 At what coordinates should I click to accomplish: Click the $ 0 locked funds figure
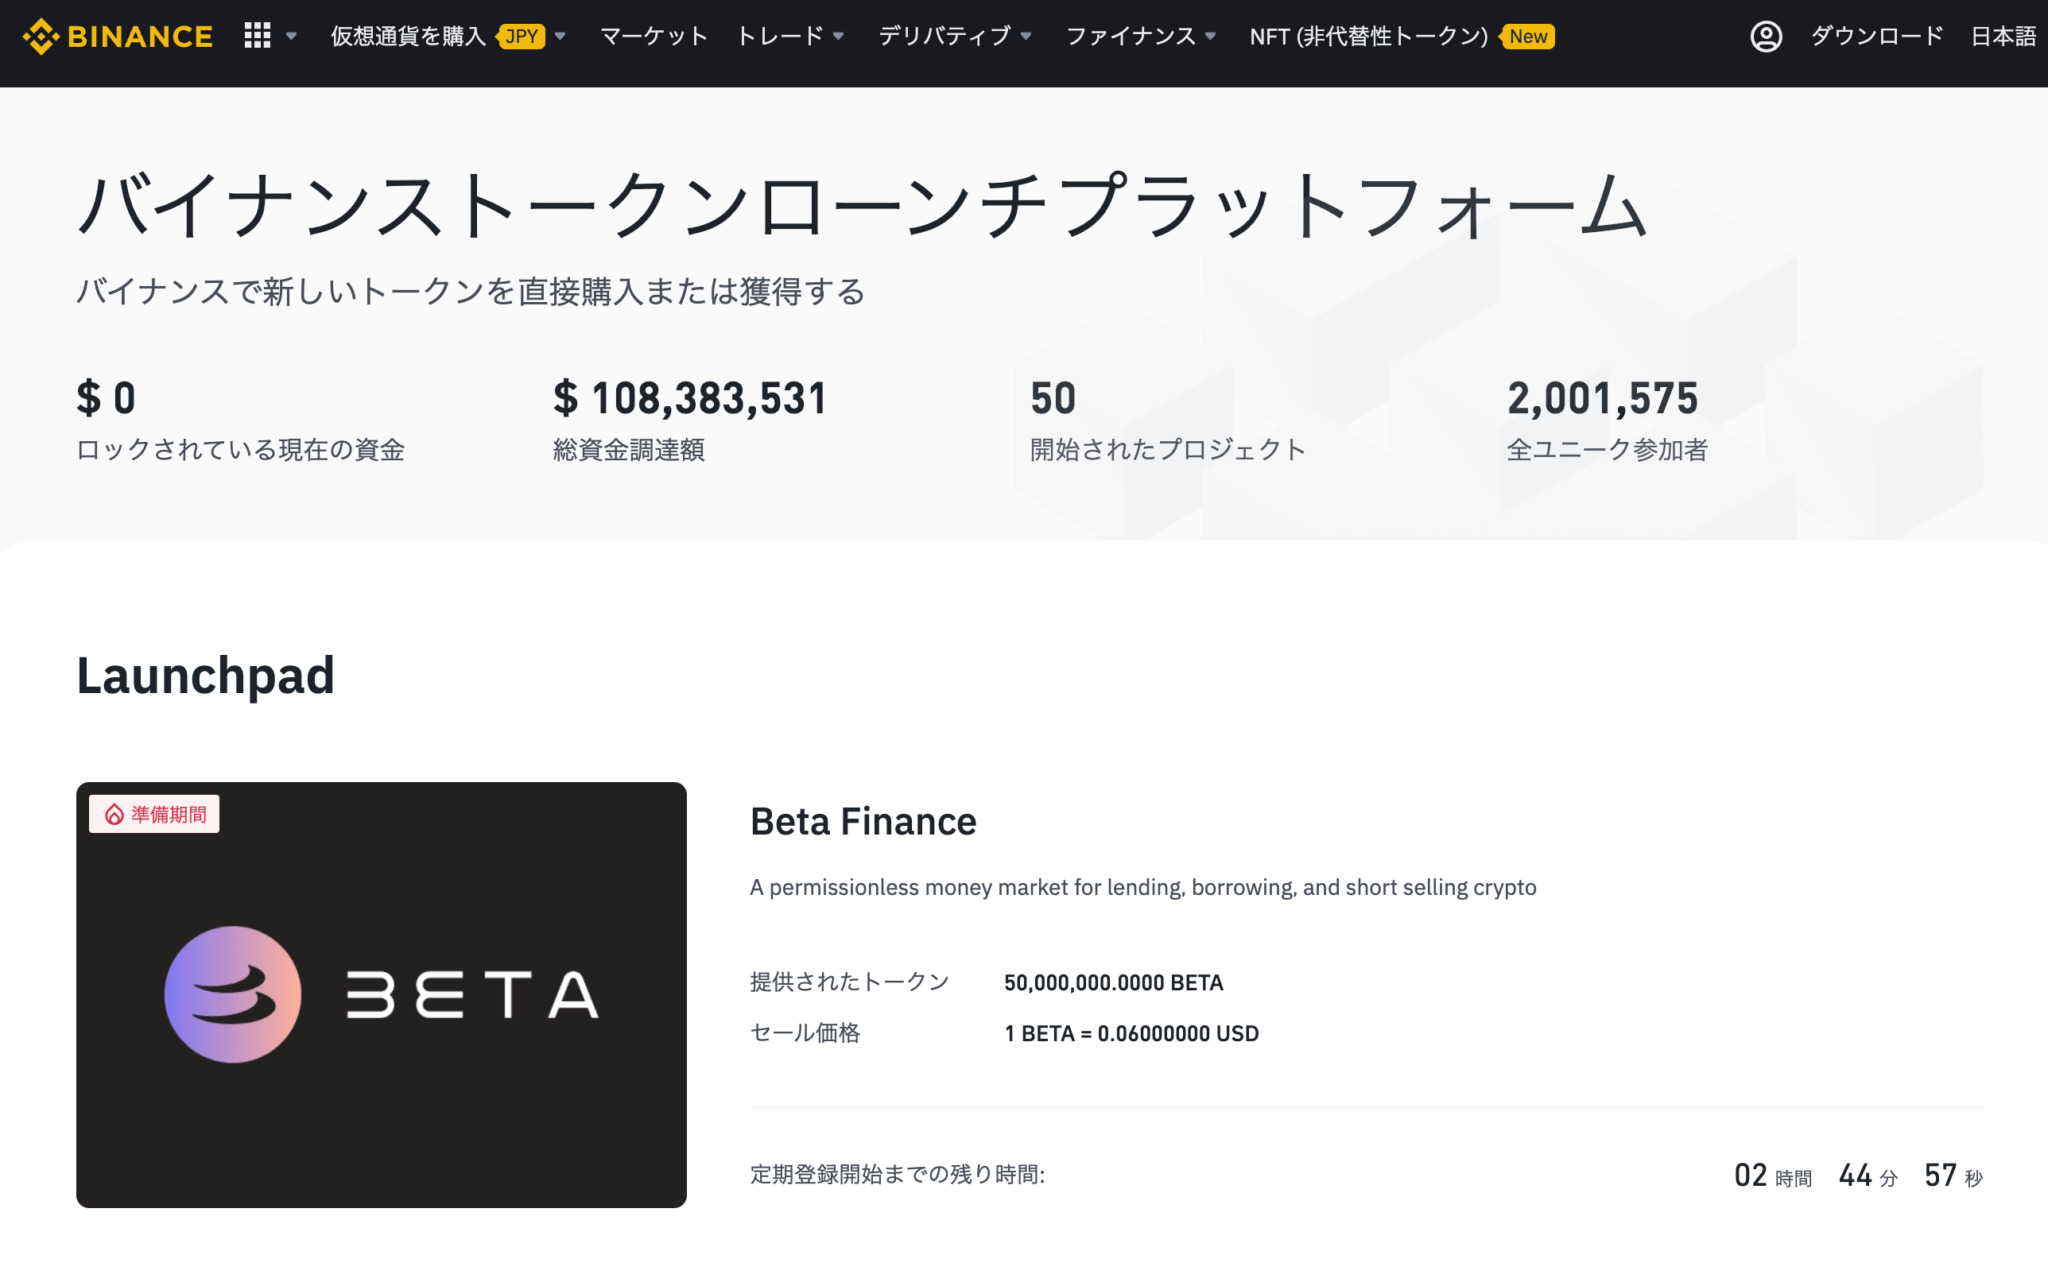click(x=106, y=398)
